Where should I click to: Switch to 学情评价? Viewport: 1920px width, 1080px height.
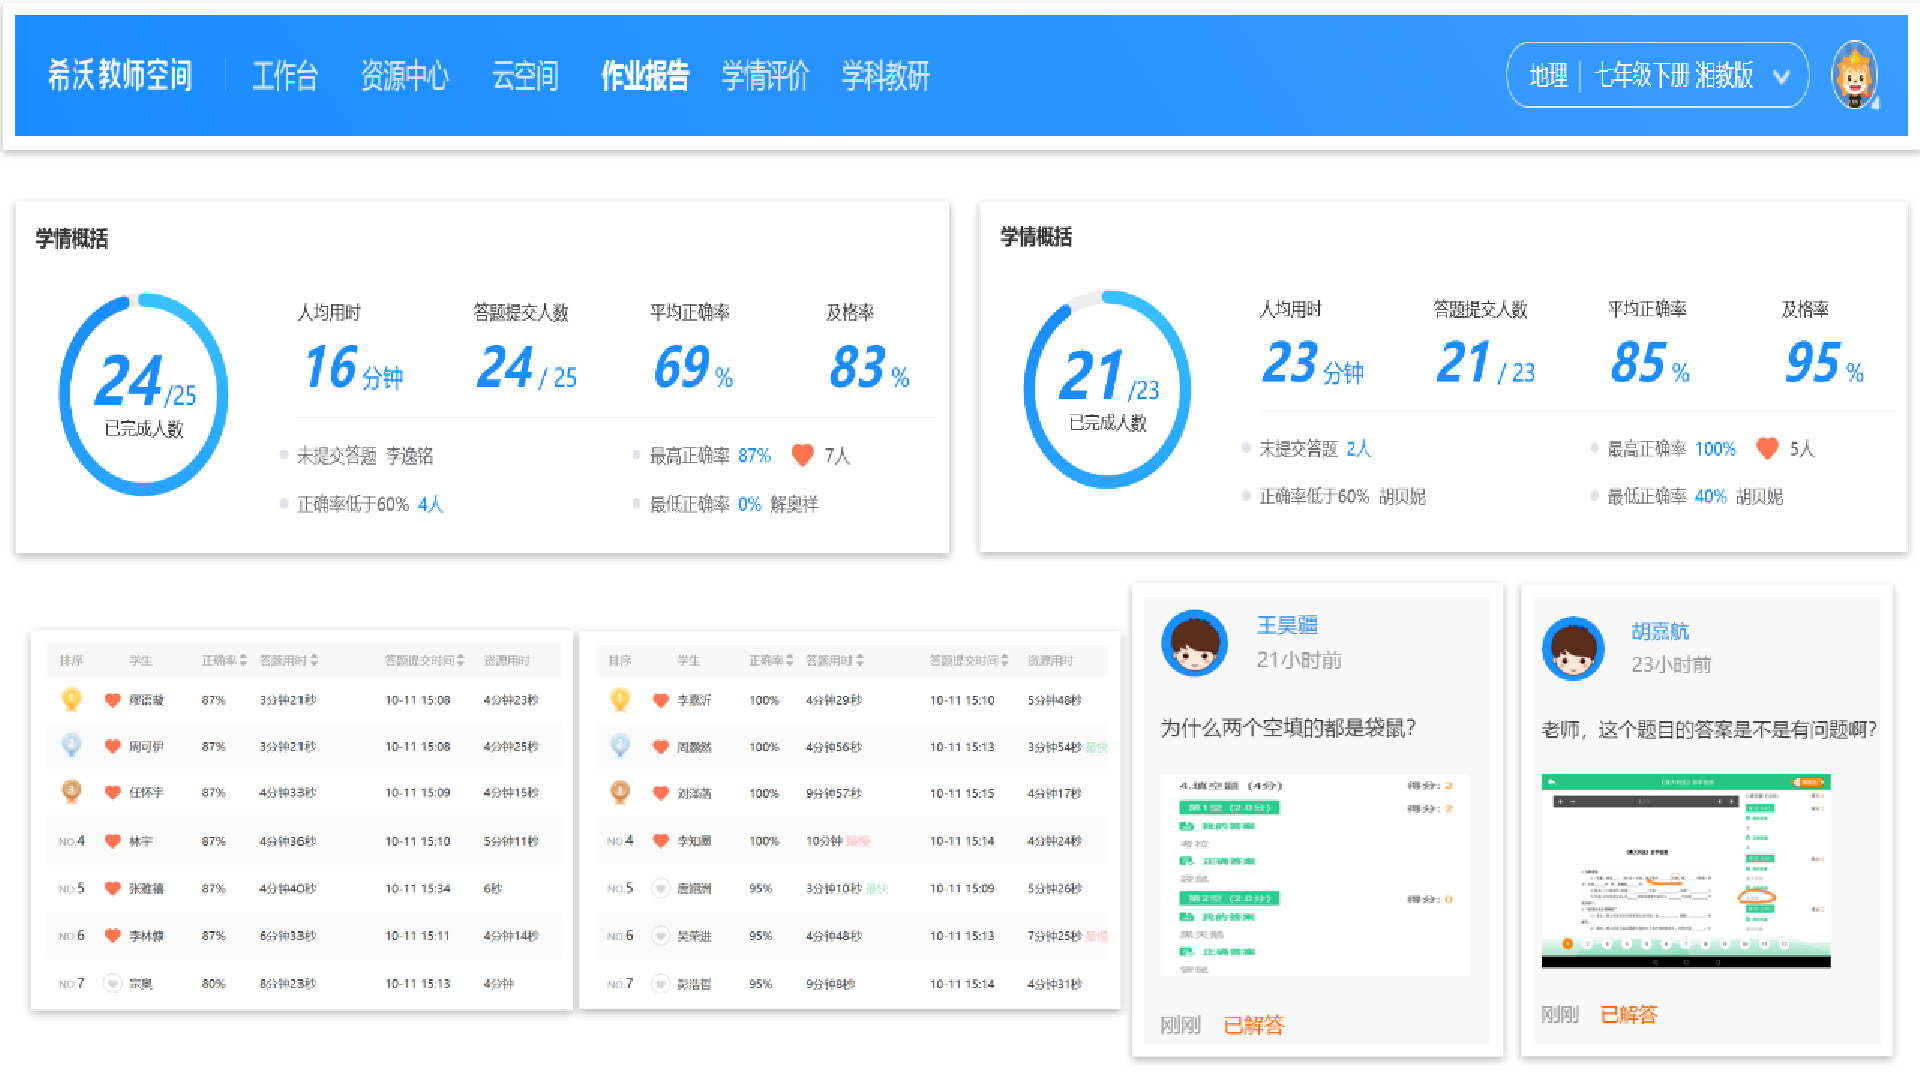765,76
